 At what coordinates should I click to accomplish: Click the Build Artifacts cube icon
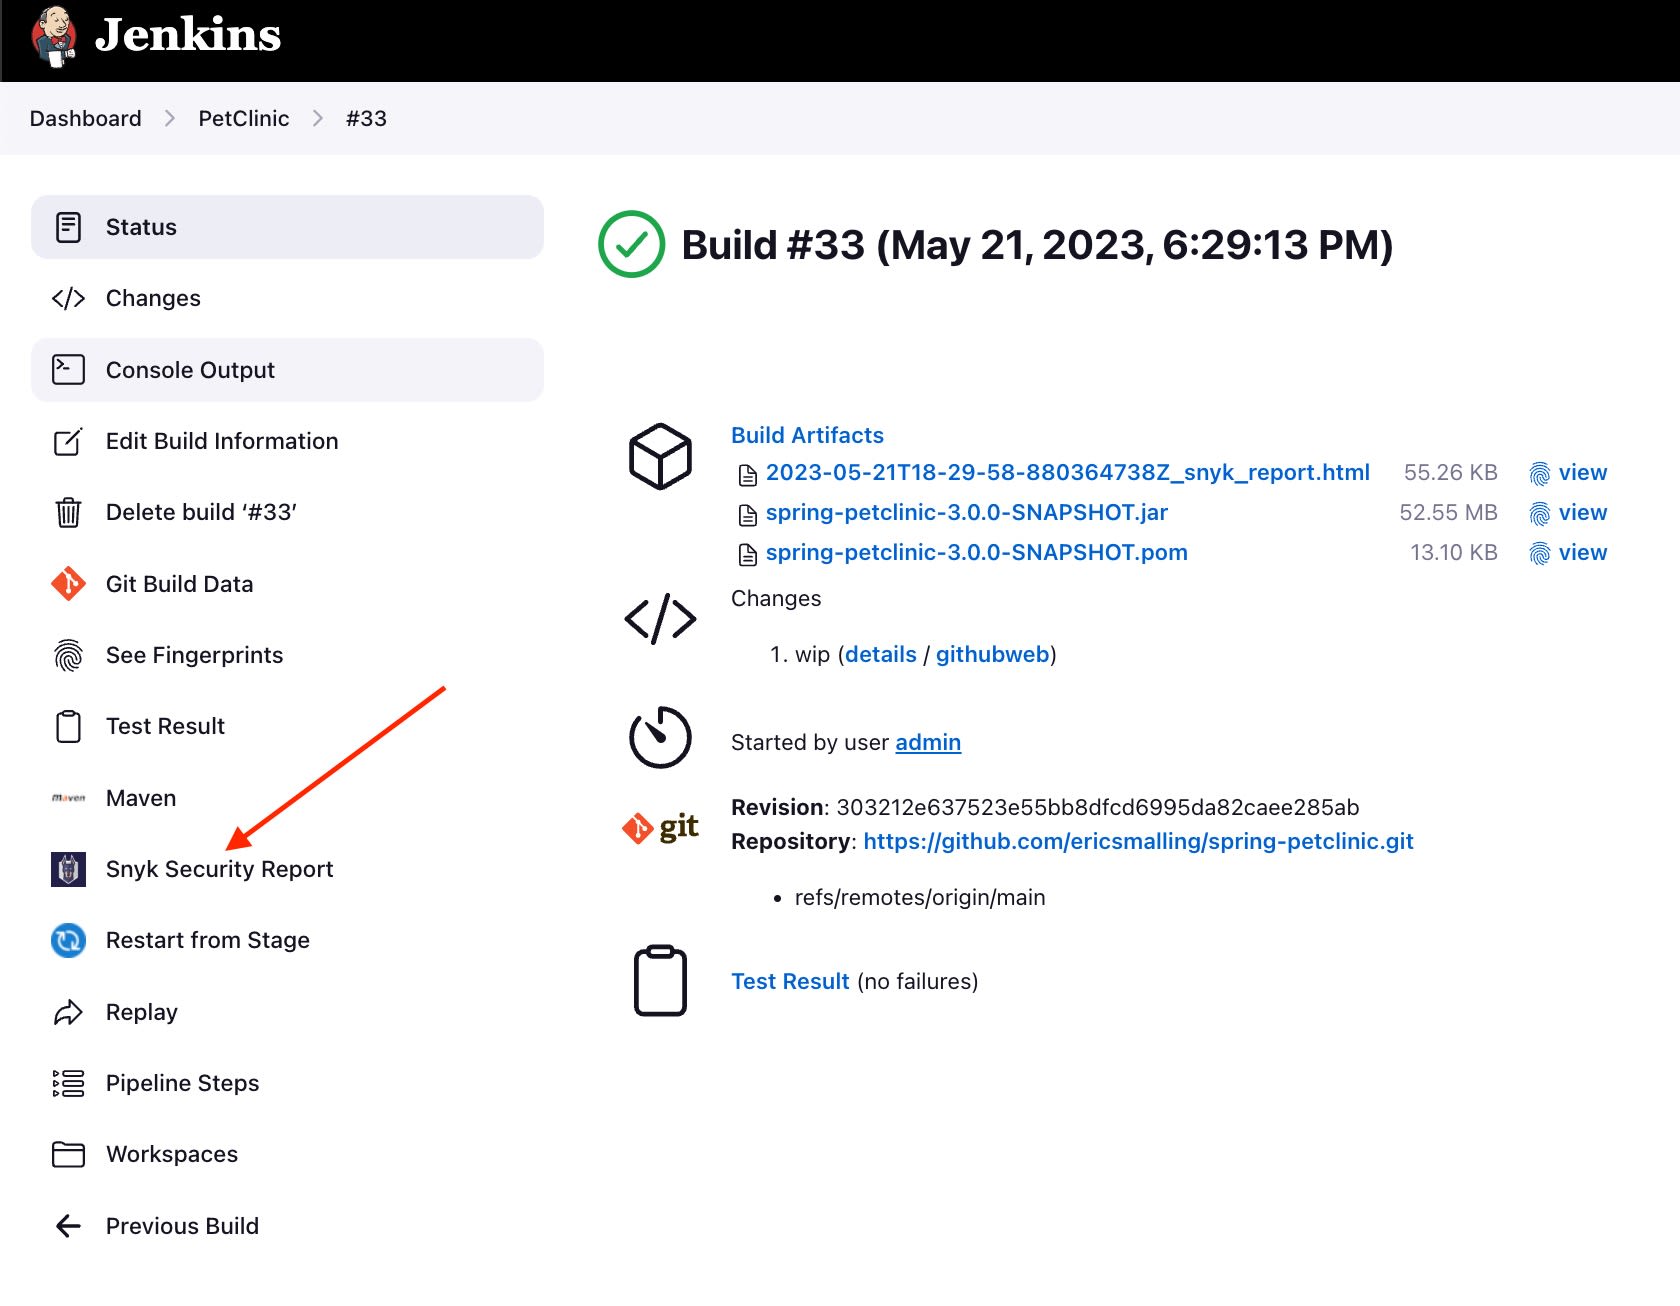point(660,457)
